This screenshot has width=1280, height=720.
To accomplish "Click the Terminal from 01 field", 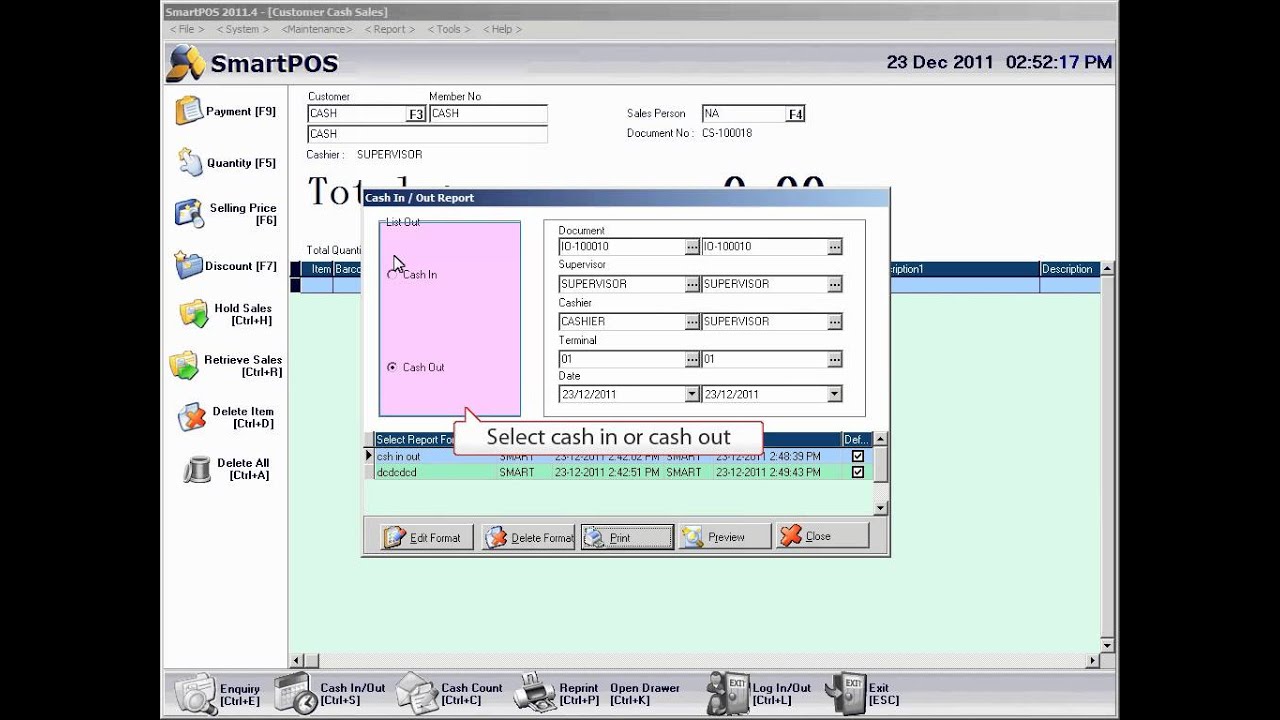I will 621,359.
